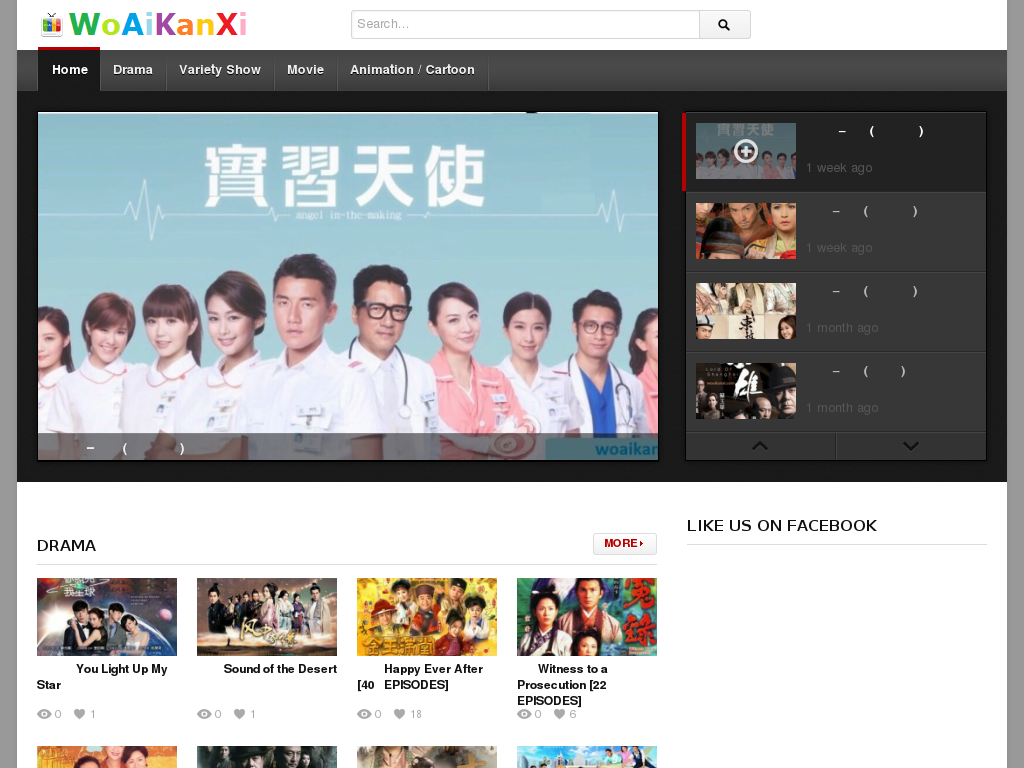1024x768 pixels.
Task: Select Movie in the navigation bar
Action: click(305, 70)
